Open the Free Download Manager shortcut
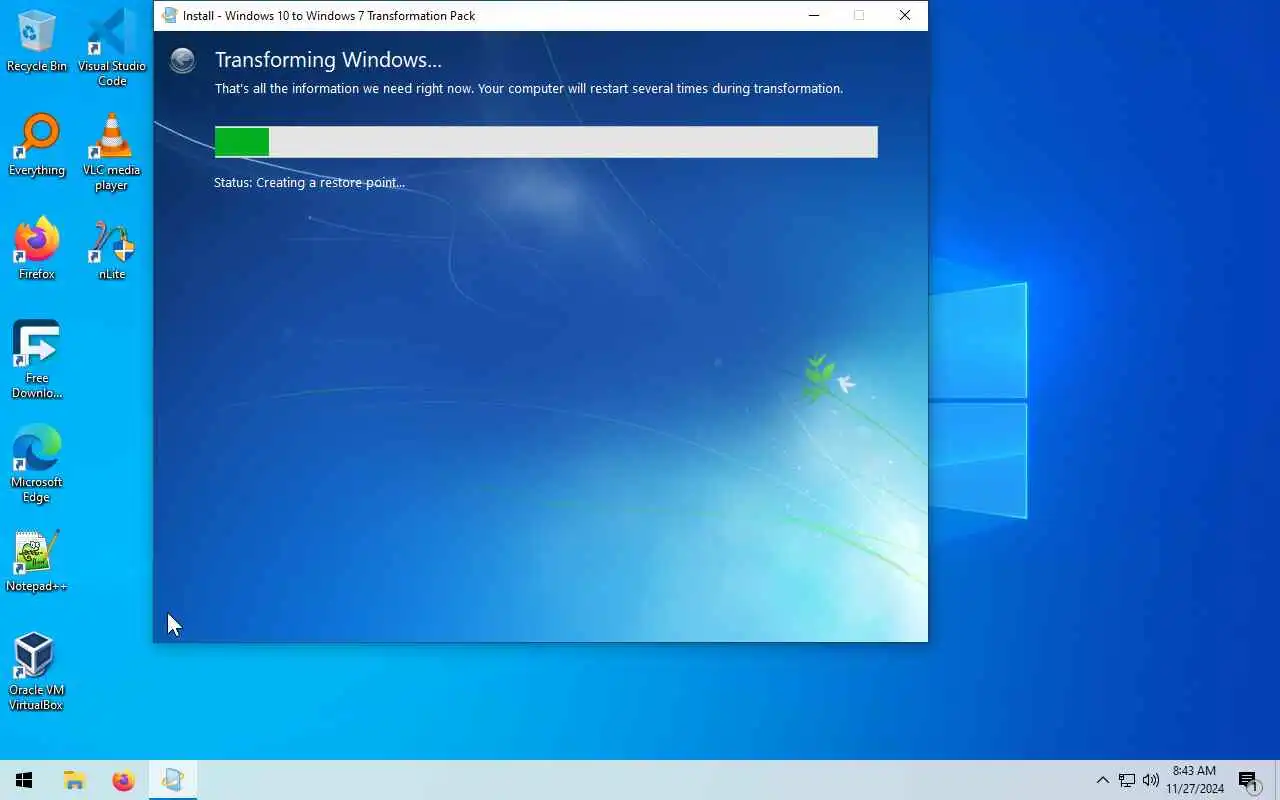Image resolution: width=1280 pixels, height=800 pixels. point(37,360)
